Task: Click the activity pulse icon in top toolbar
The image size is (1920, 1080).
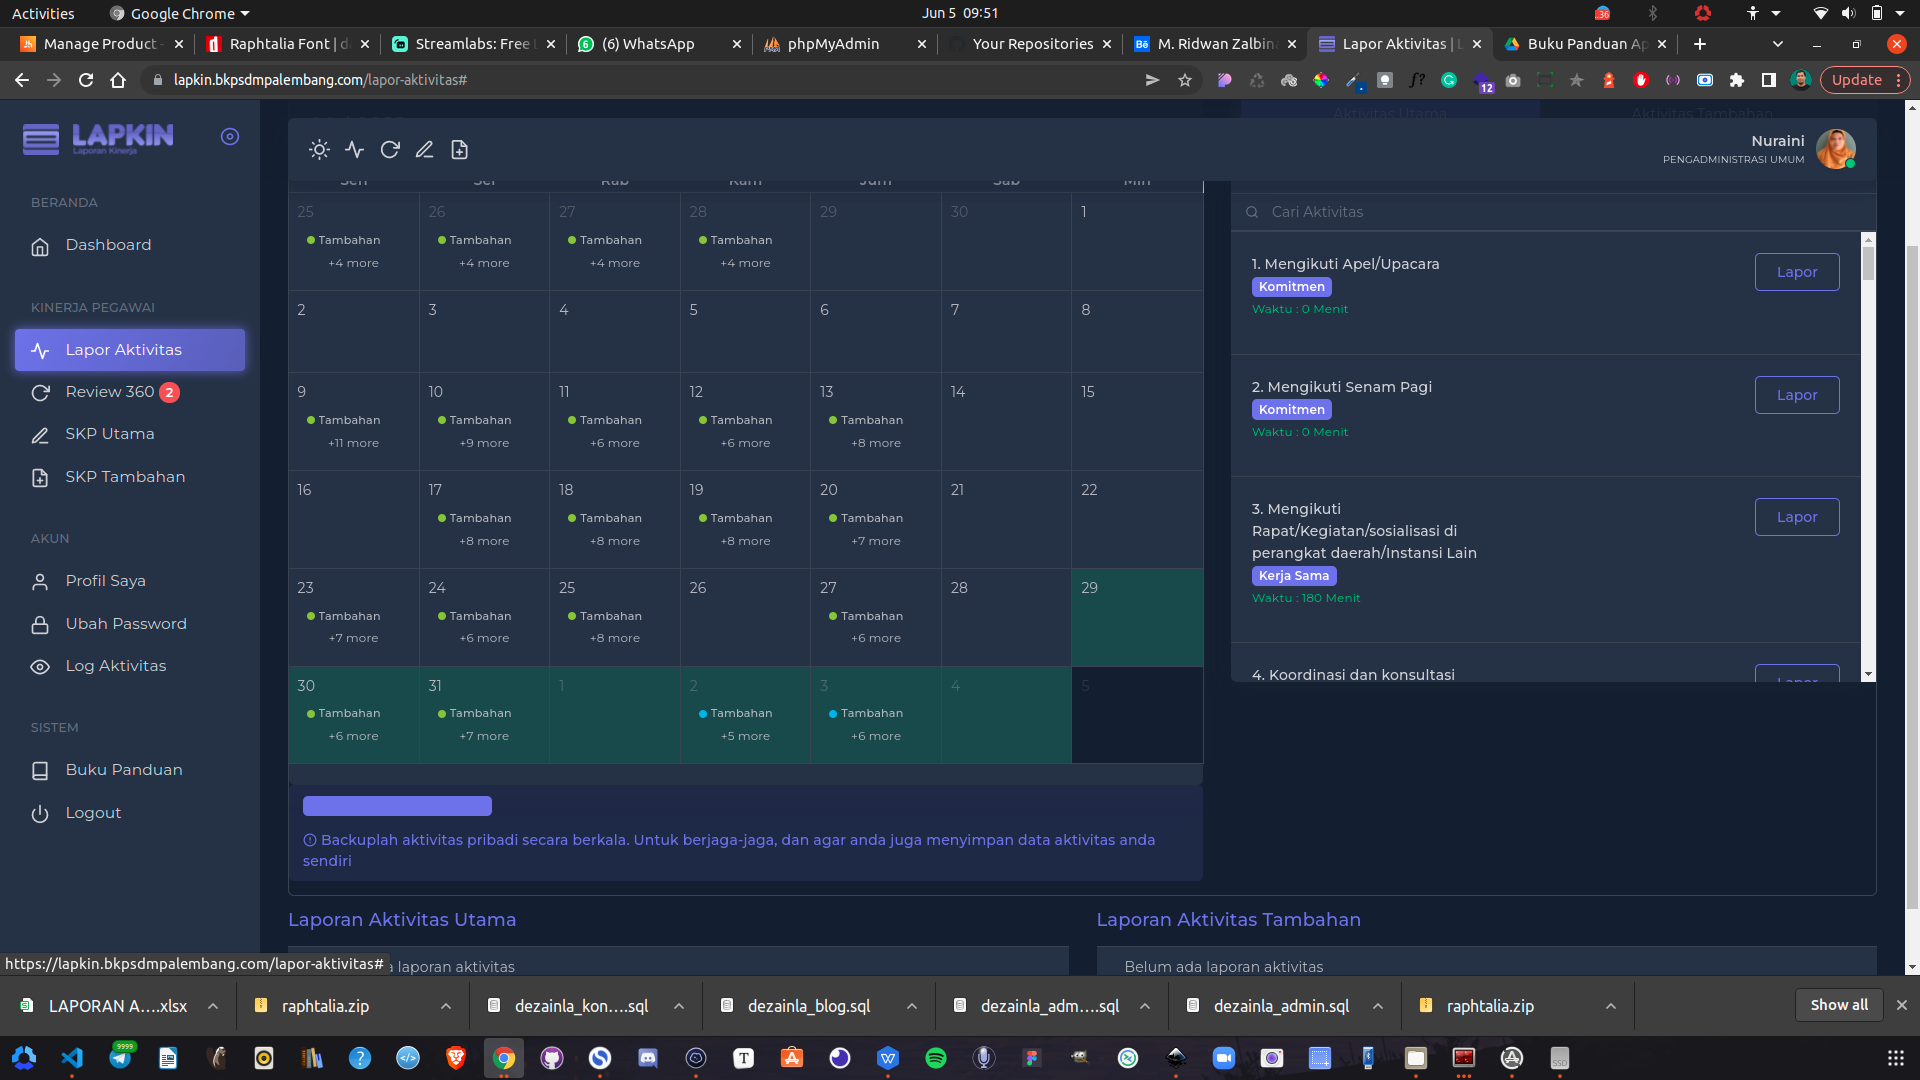Action: (x=354, y=150)
